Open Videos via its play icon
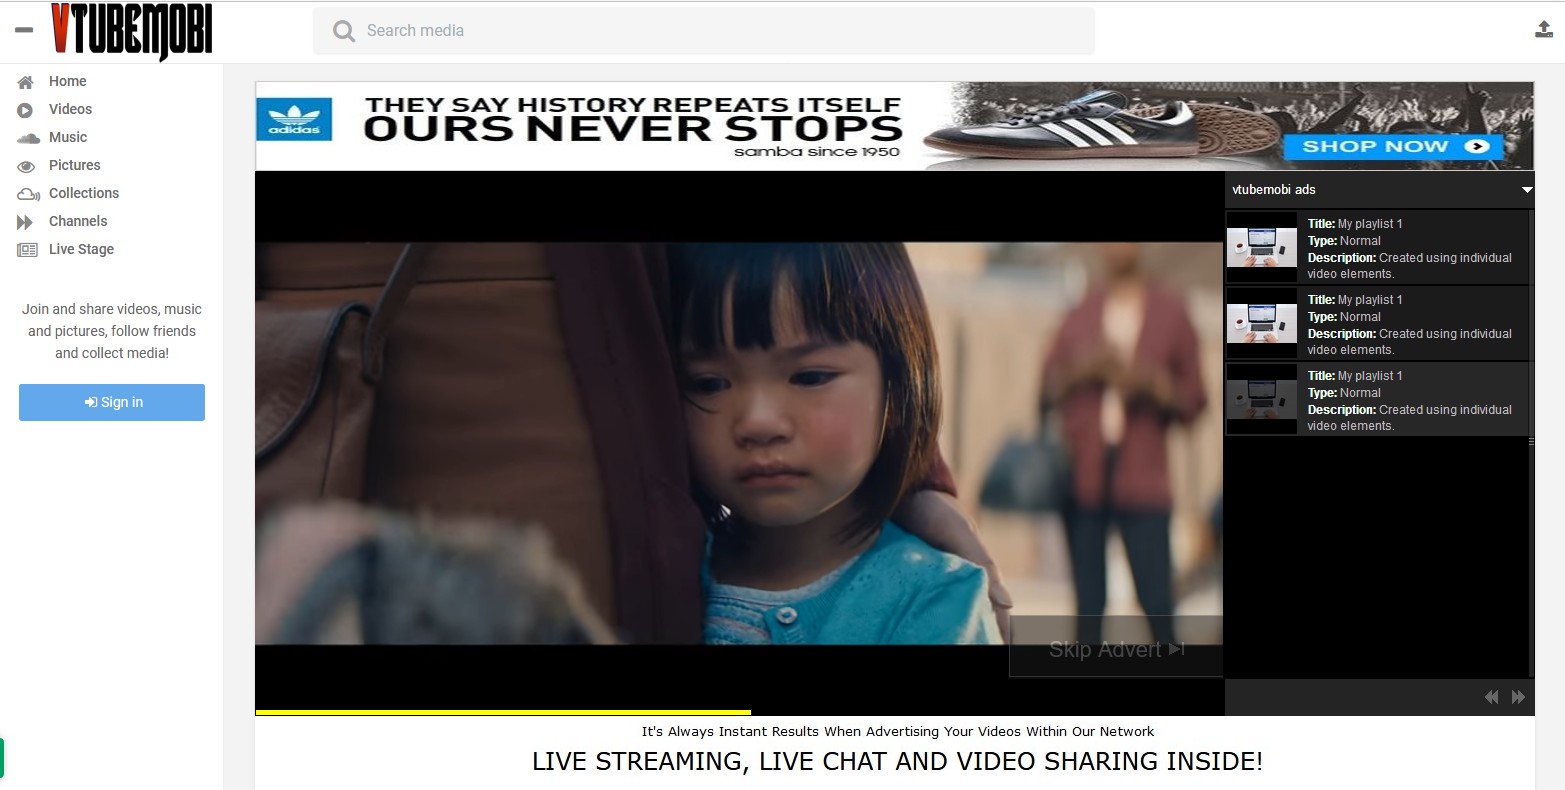1565x790 pixels. [26, 110]
